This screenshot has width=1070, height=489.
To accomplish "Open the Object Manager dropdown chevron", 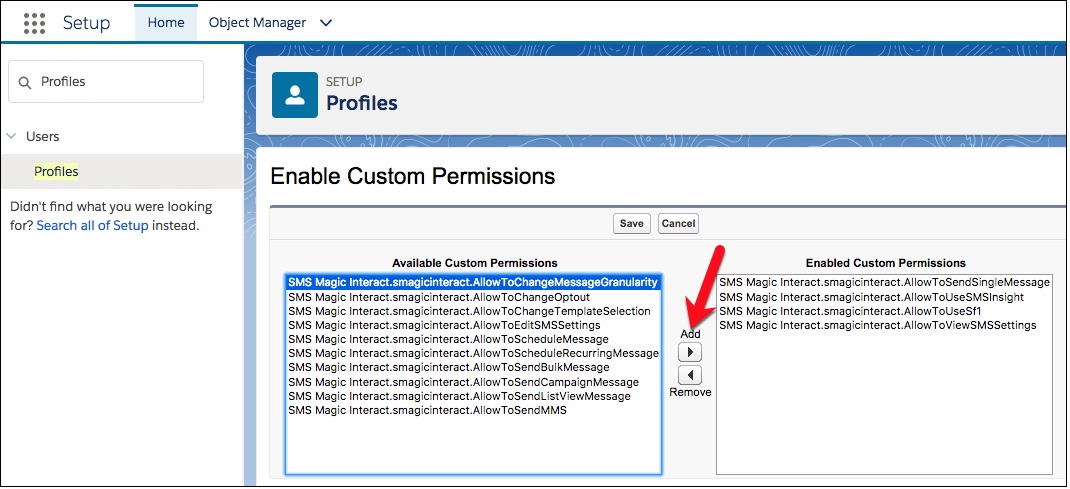I will point(326,23).
